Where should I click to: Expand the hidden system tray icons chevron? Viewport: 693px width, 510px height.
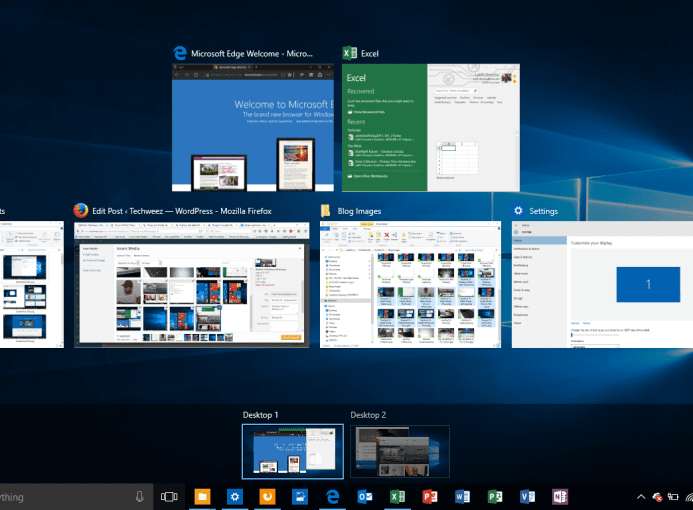pyautogui.click(x=641, y=497)
